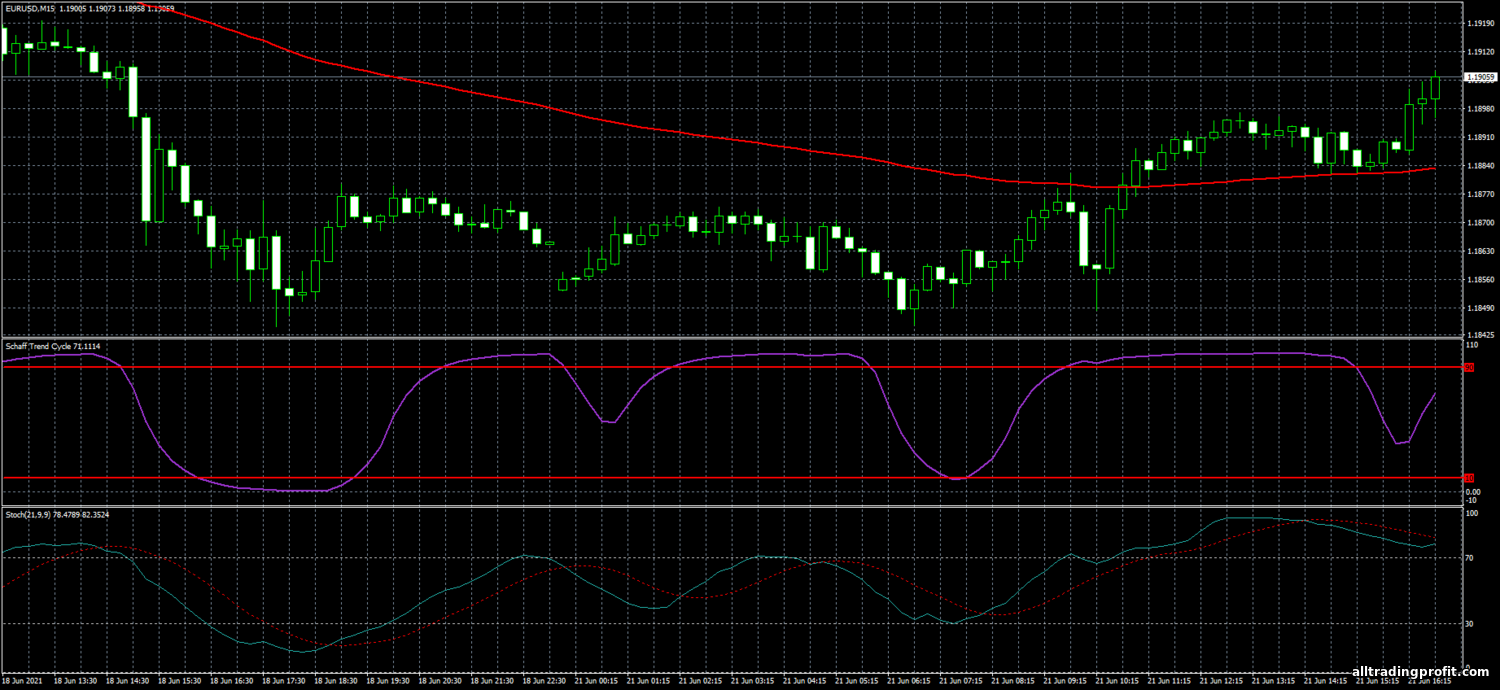
Task: Click time axis label 21 Jun 04:15
Action: (x=805, y=680)
